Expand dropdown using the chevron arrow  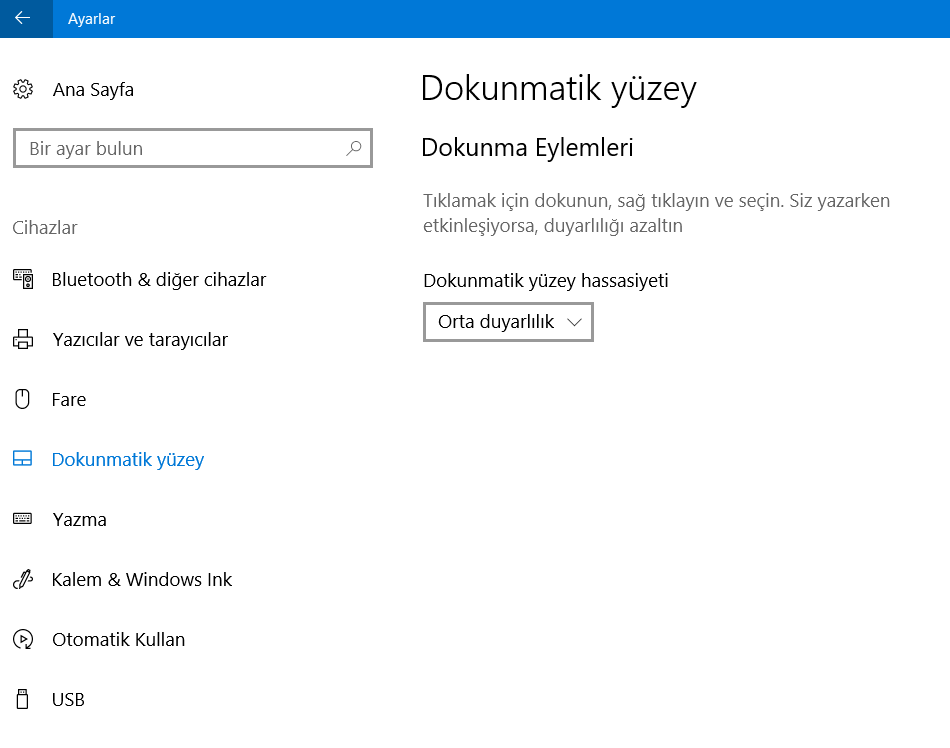pos(574,322)
